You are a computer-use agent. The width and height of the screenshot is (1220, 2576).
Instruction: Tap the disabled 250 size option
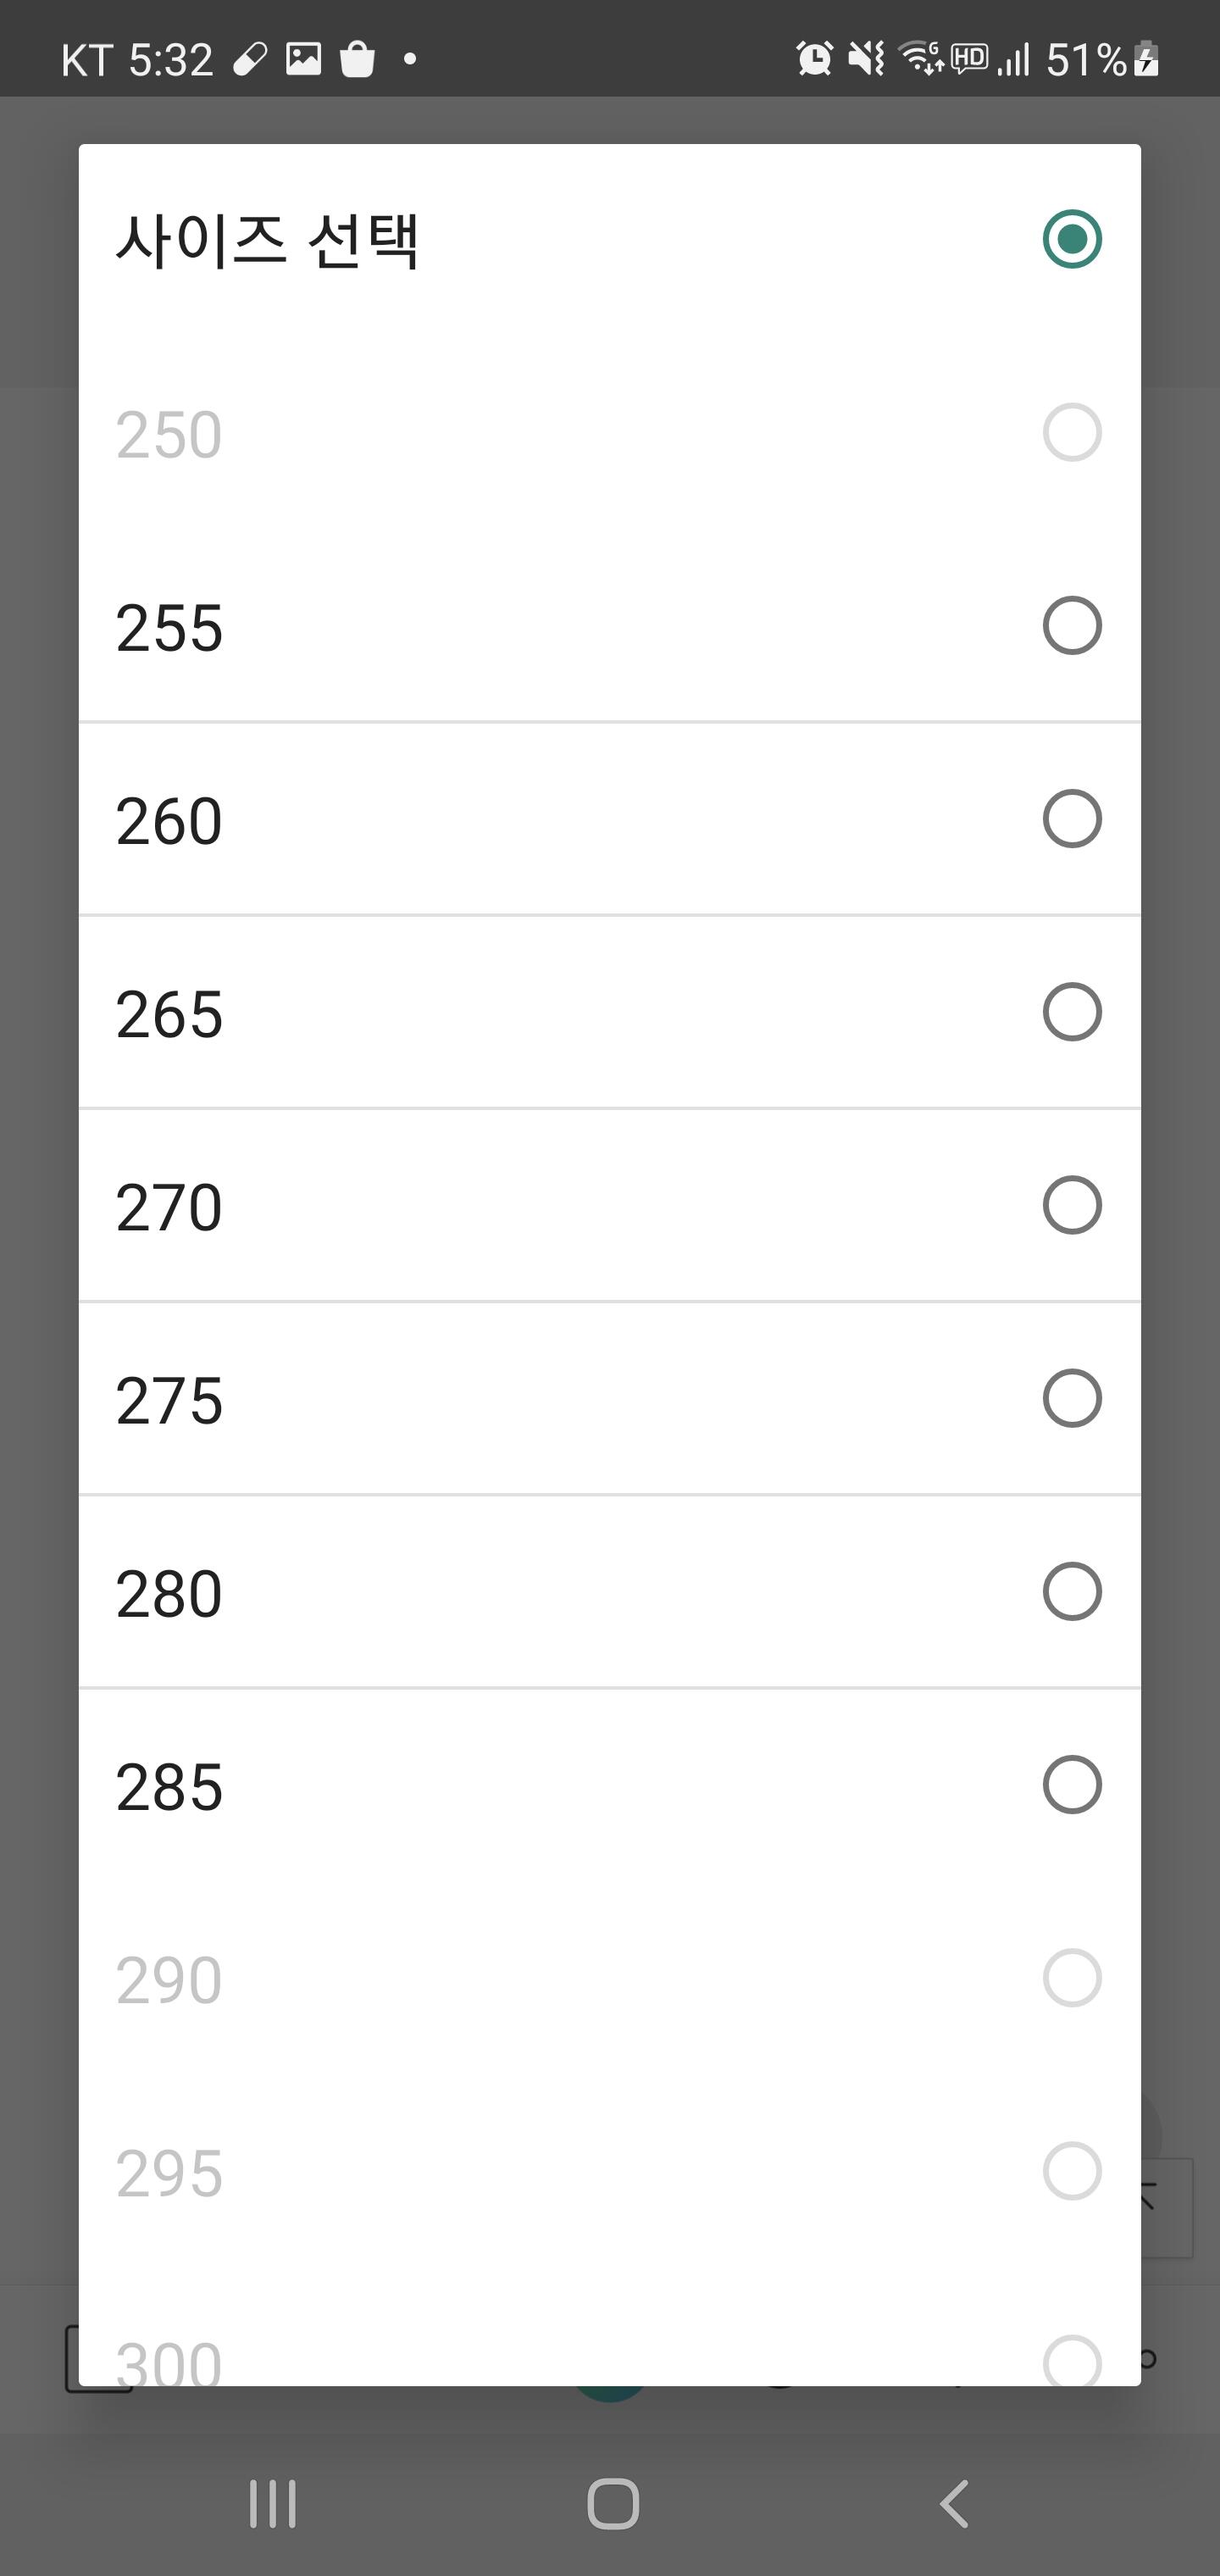[169, 435]
